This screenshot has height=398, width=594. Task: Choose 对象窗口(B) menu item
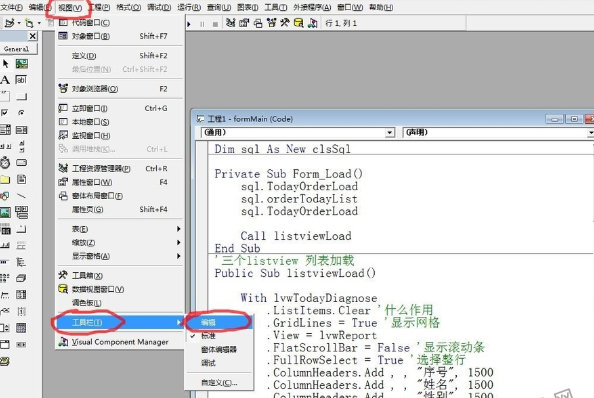click(120, 36)
